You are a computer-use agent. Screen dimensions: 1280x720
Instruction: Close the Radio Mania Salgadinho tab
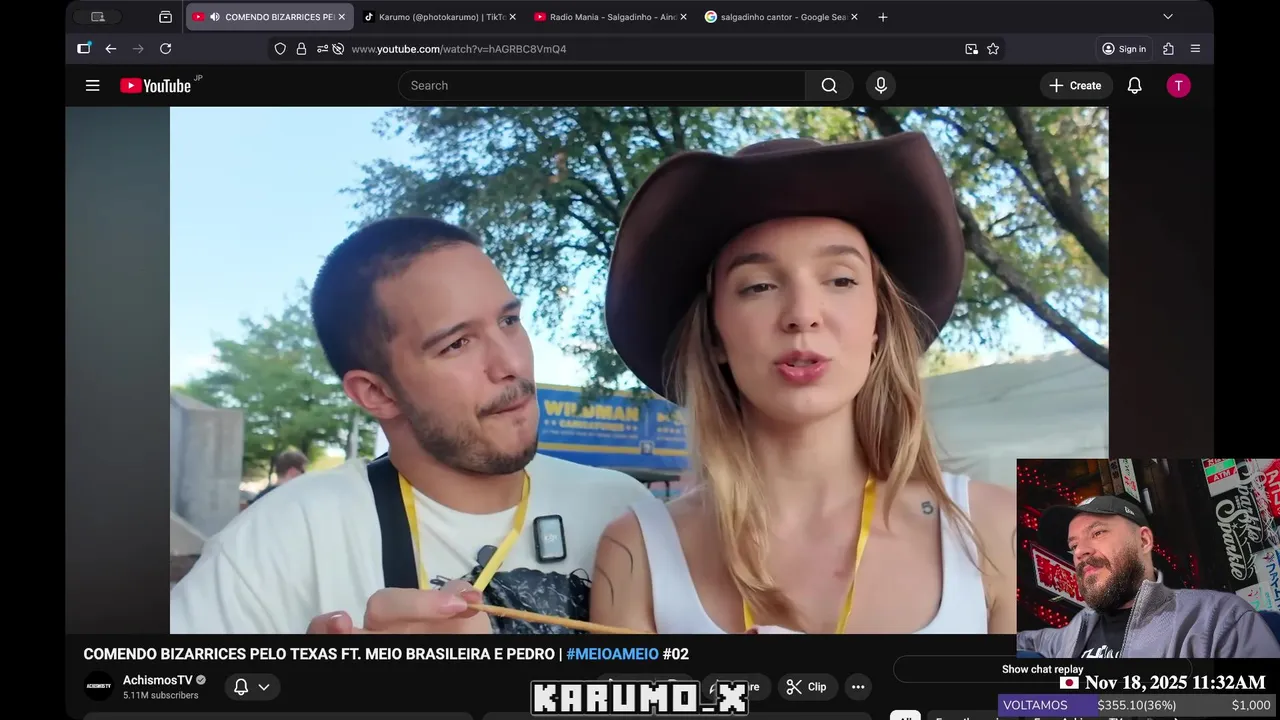coord(683,17)
